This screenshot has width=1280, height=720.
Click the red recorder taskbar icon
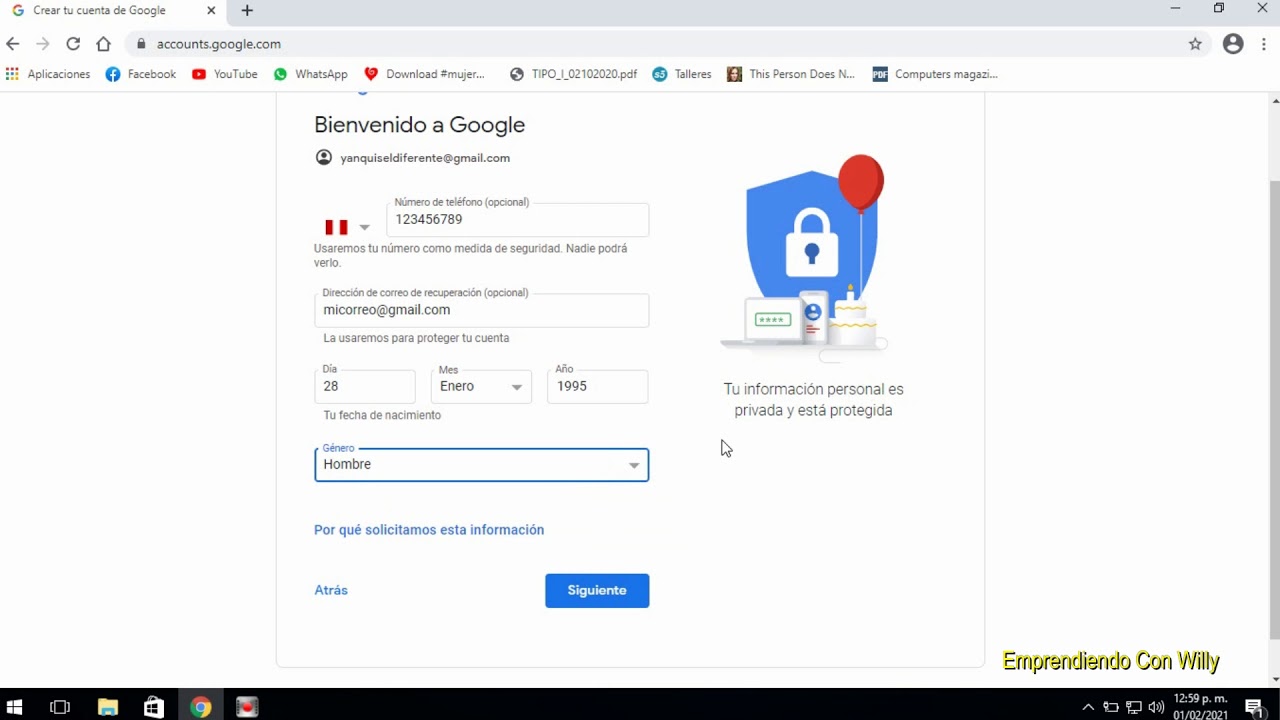point(247,707)
